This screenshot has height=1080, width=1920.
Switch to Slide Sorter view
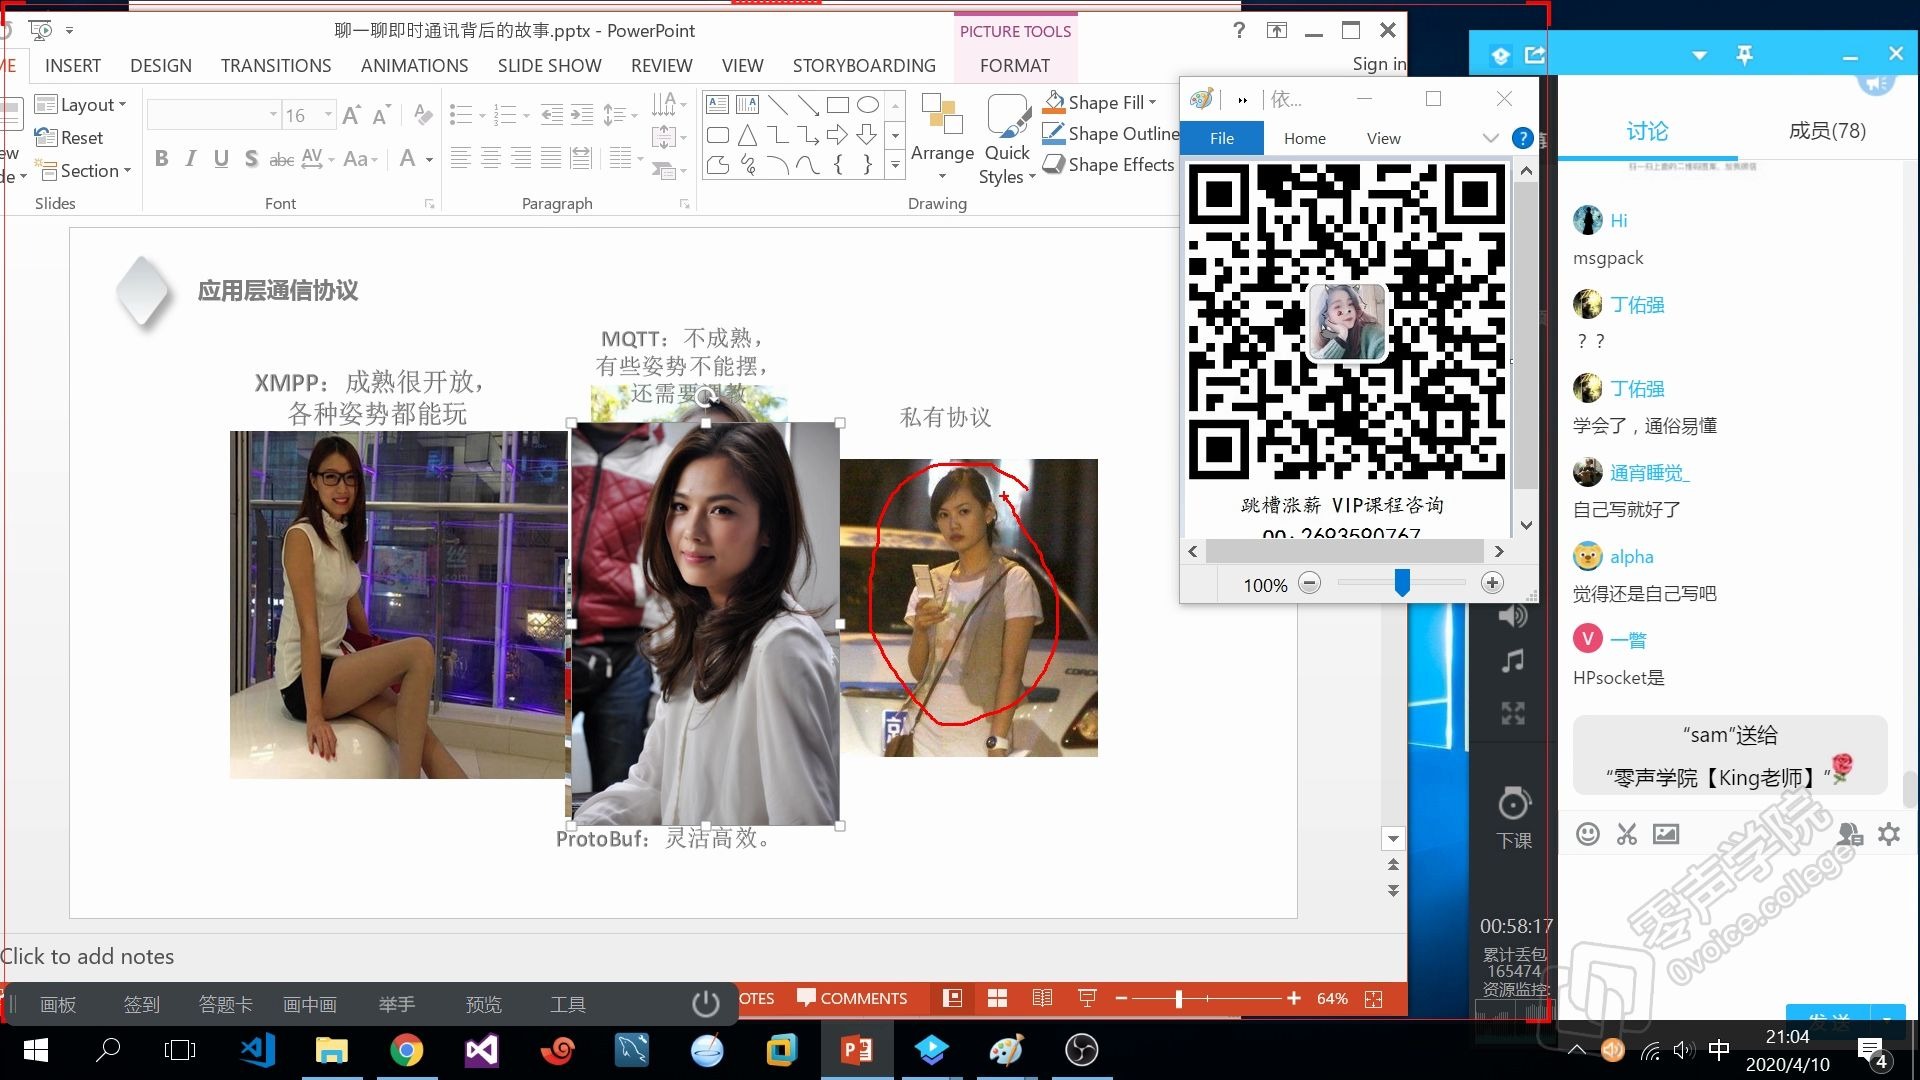tap(997, 998)
